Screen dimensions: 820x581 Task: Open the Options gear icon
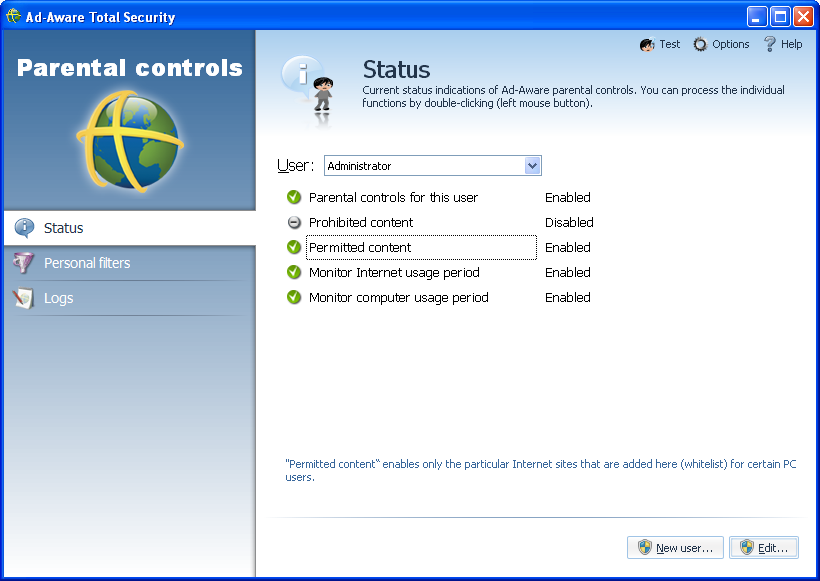tap(700, 44)
